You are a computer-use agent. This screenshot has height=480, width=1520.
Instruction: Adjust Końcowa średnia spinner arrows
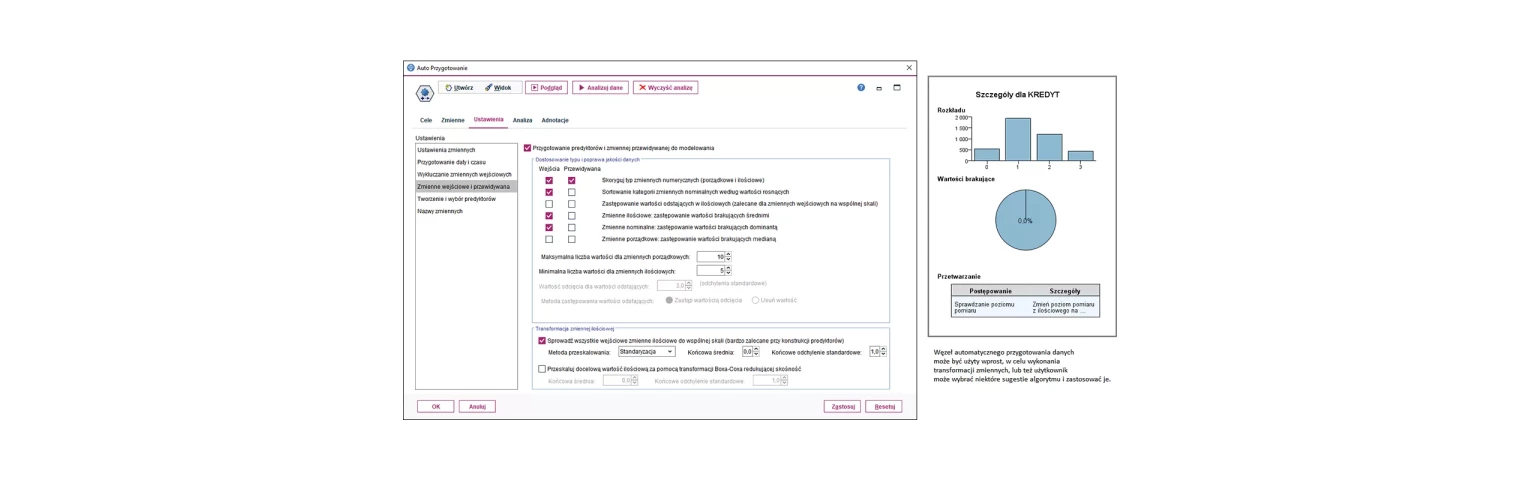[755, 352]
